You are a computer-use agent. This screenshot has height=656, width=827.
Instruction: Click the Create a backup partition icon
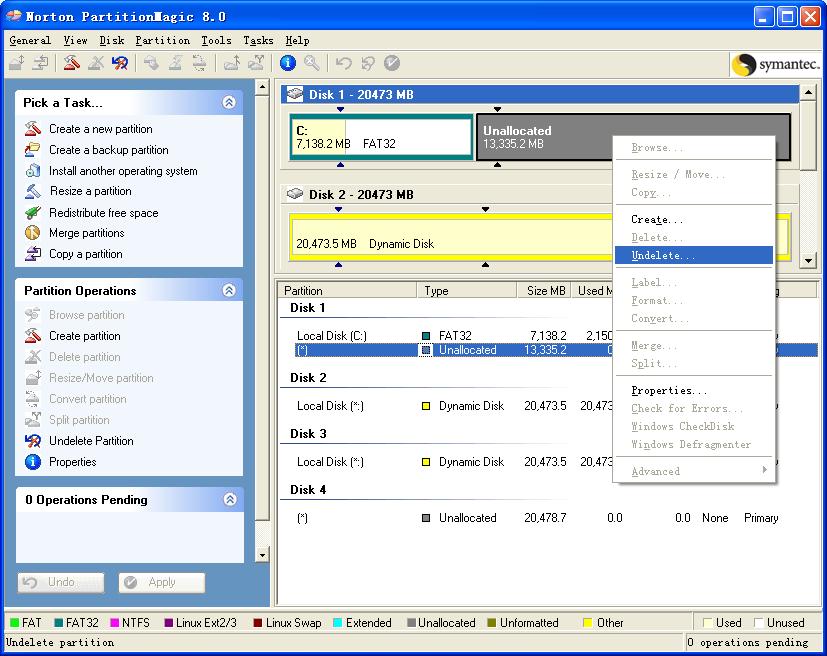point(33,150)
